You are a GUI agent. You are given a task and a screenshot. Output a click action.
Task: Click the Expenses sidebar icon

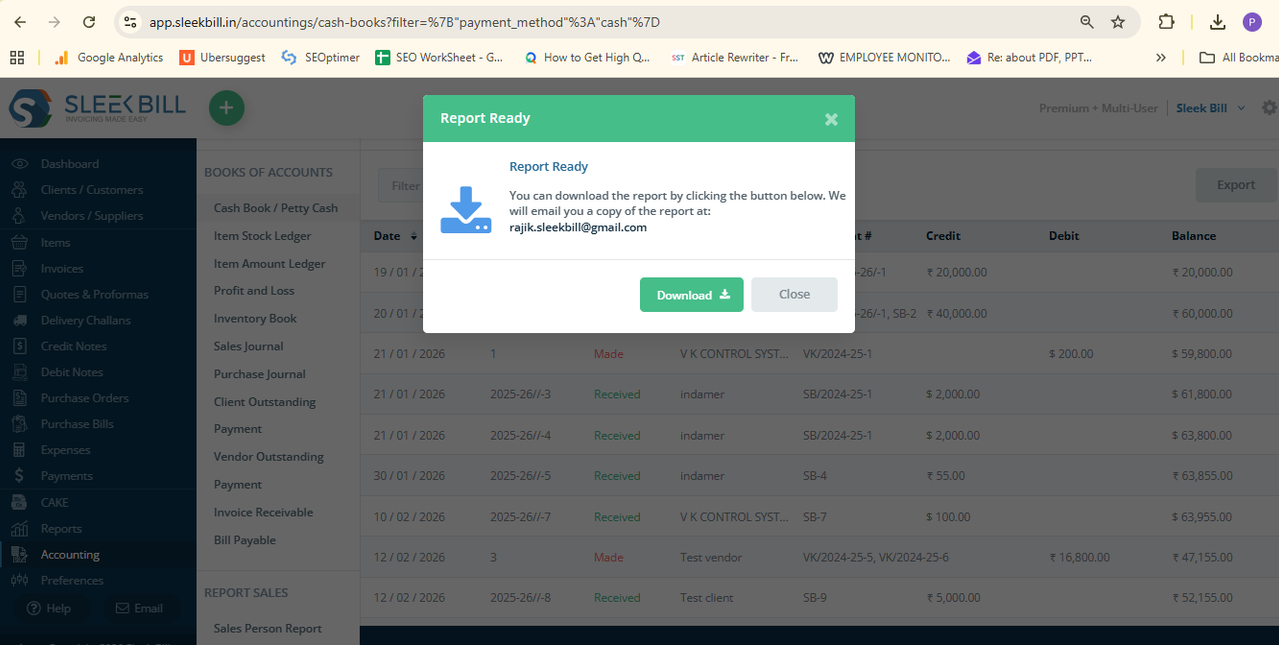tap(19, 450)
